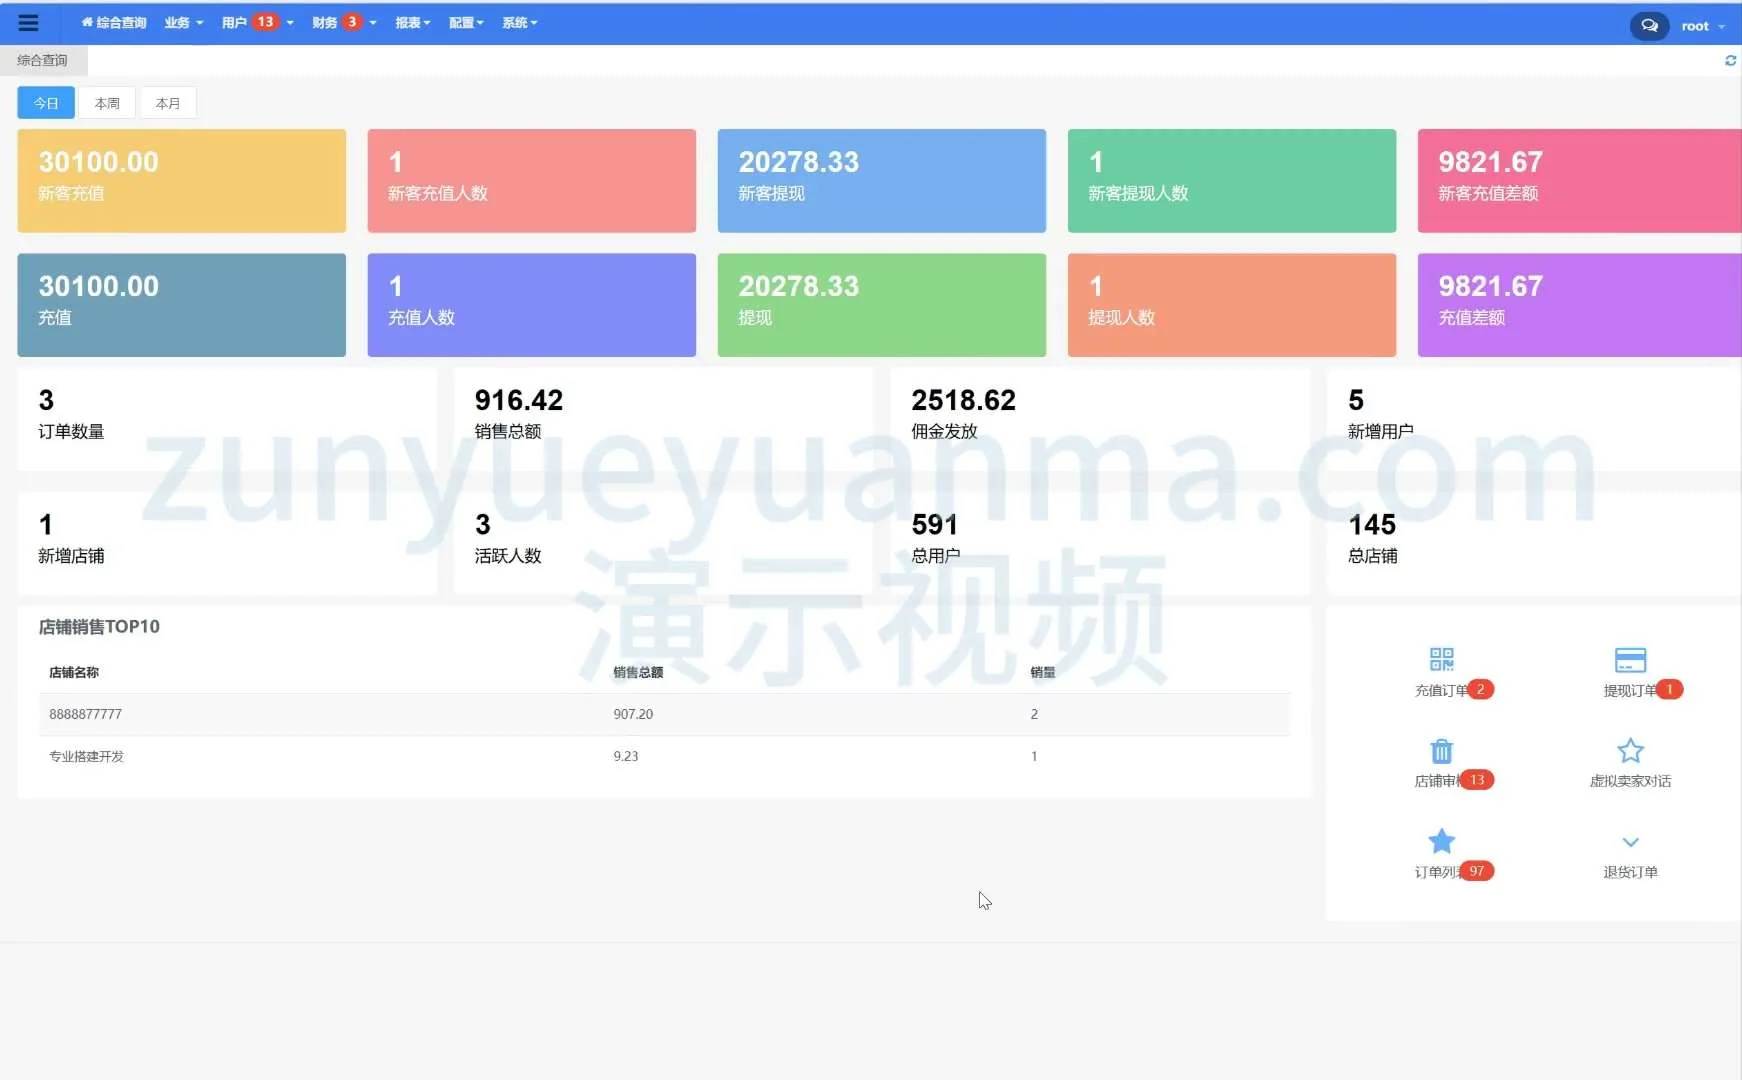Open the hamburger sidebar menu
The height and width of the screenshot is (1080, 1742).
point(28,23)
